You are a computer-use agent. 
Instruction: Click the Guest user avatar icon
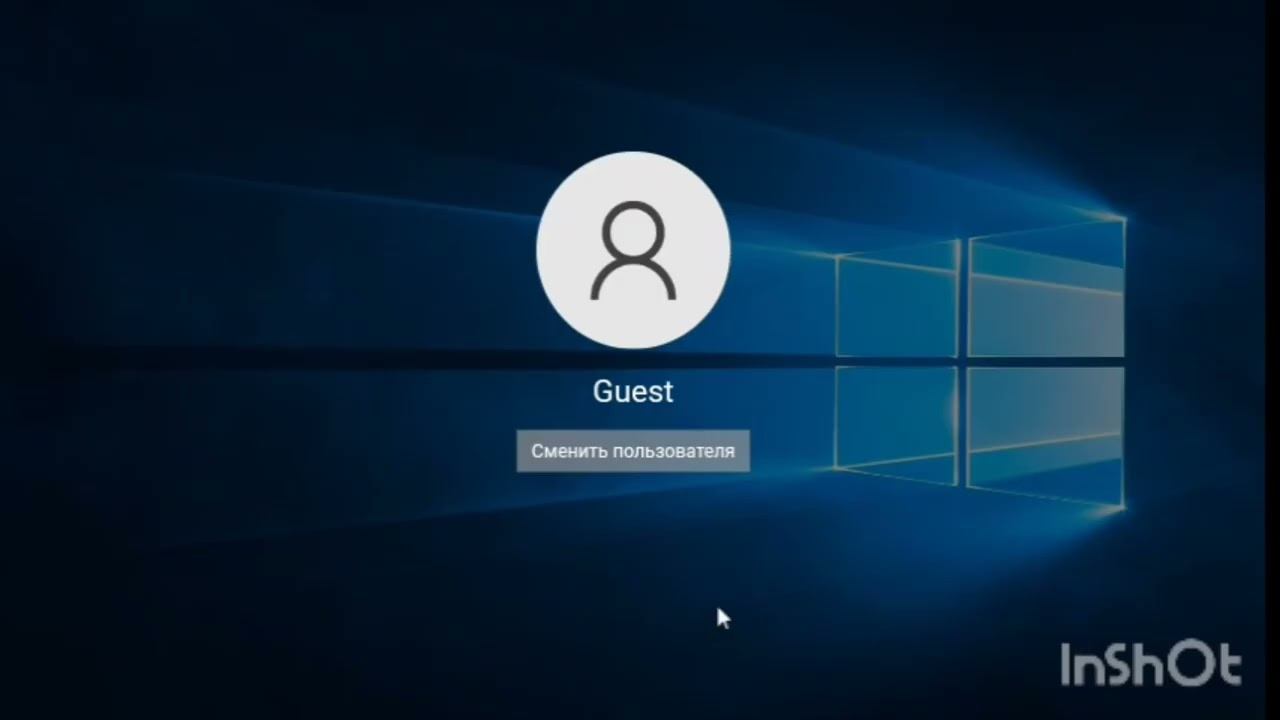633,250
